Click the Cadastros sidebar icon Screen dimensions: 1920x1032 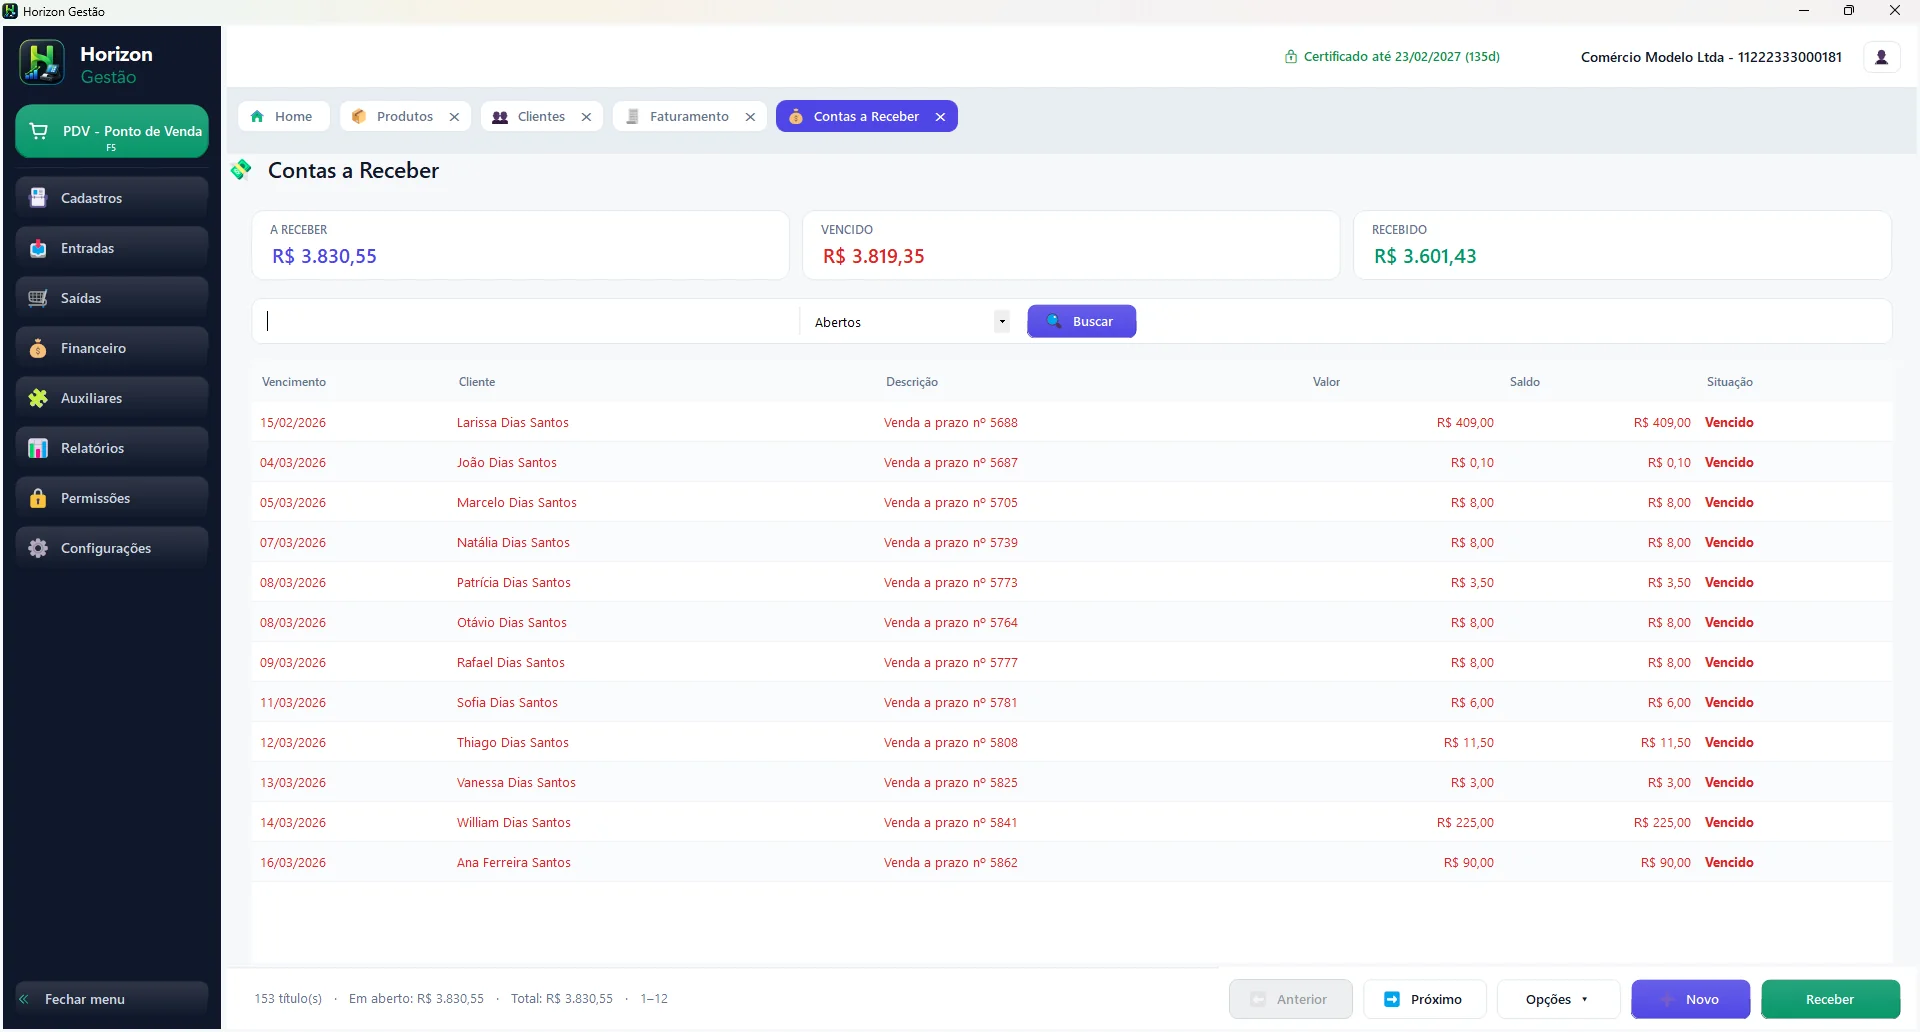click(x=38, y=198)
